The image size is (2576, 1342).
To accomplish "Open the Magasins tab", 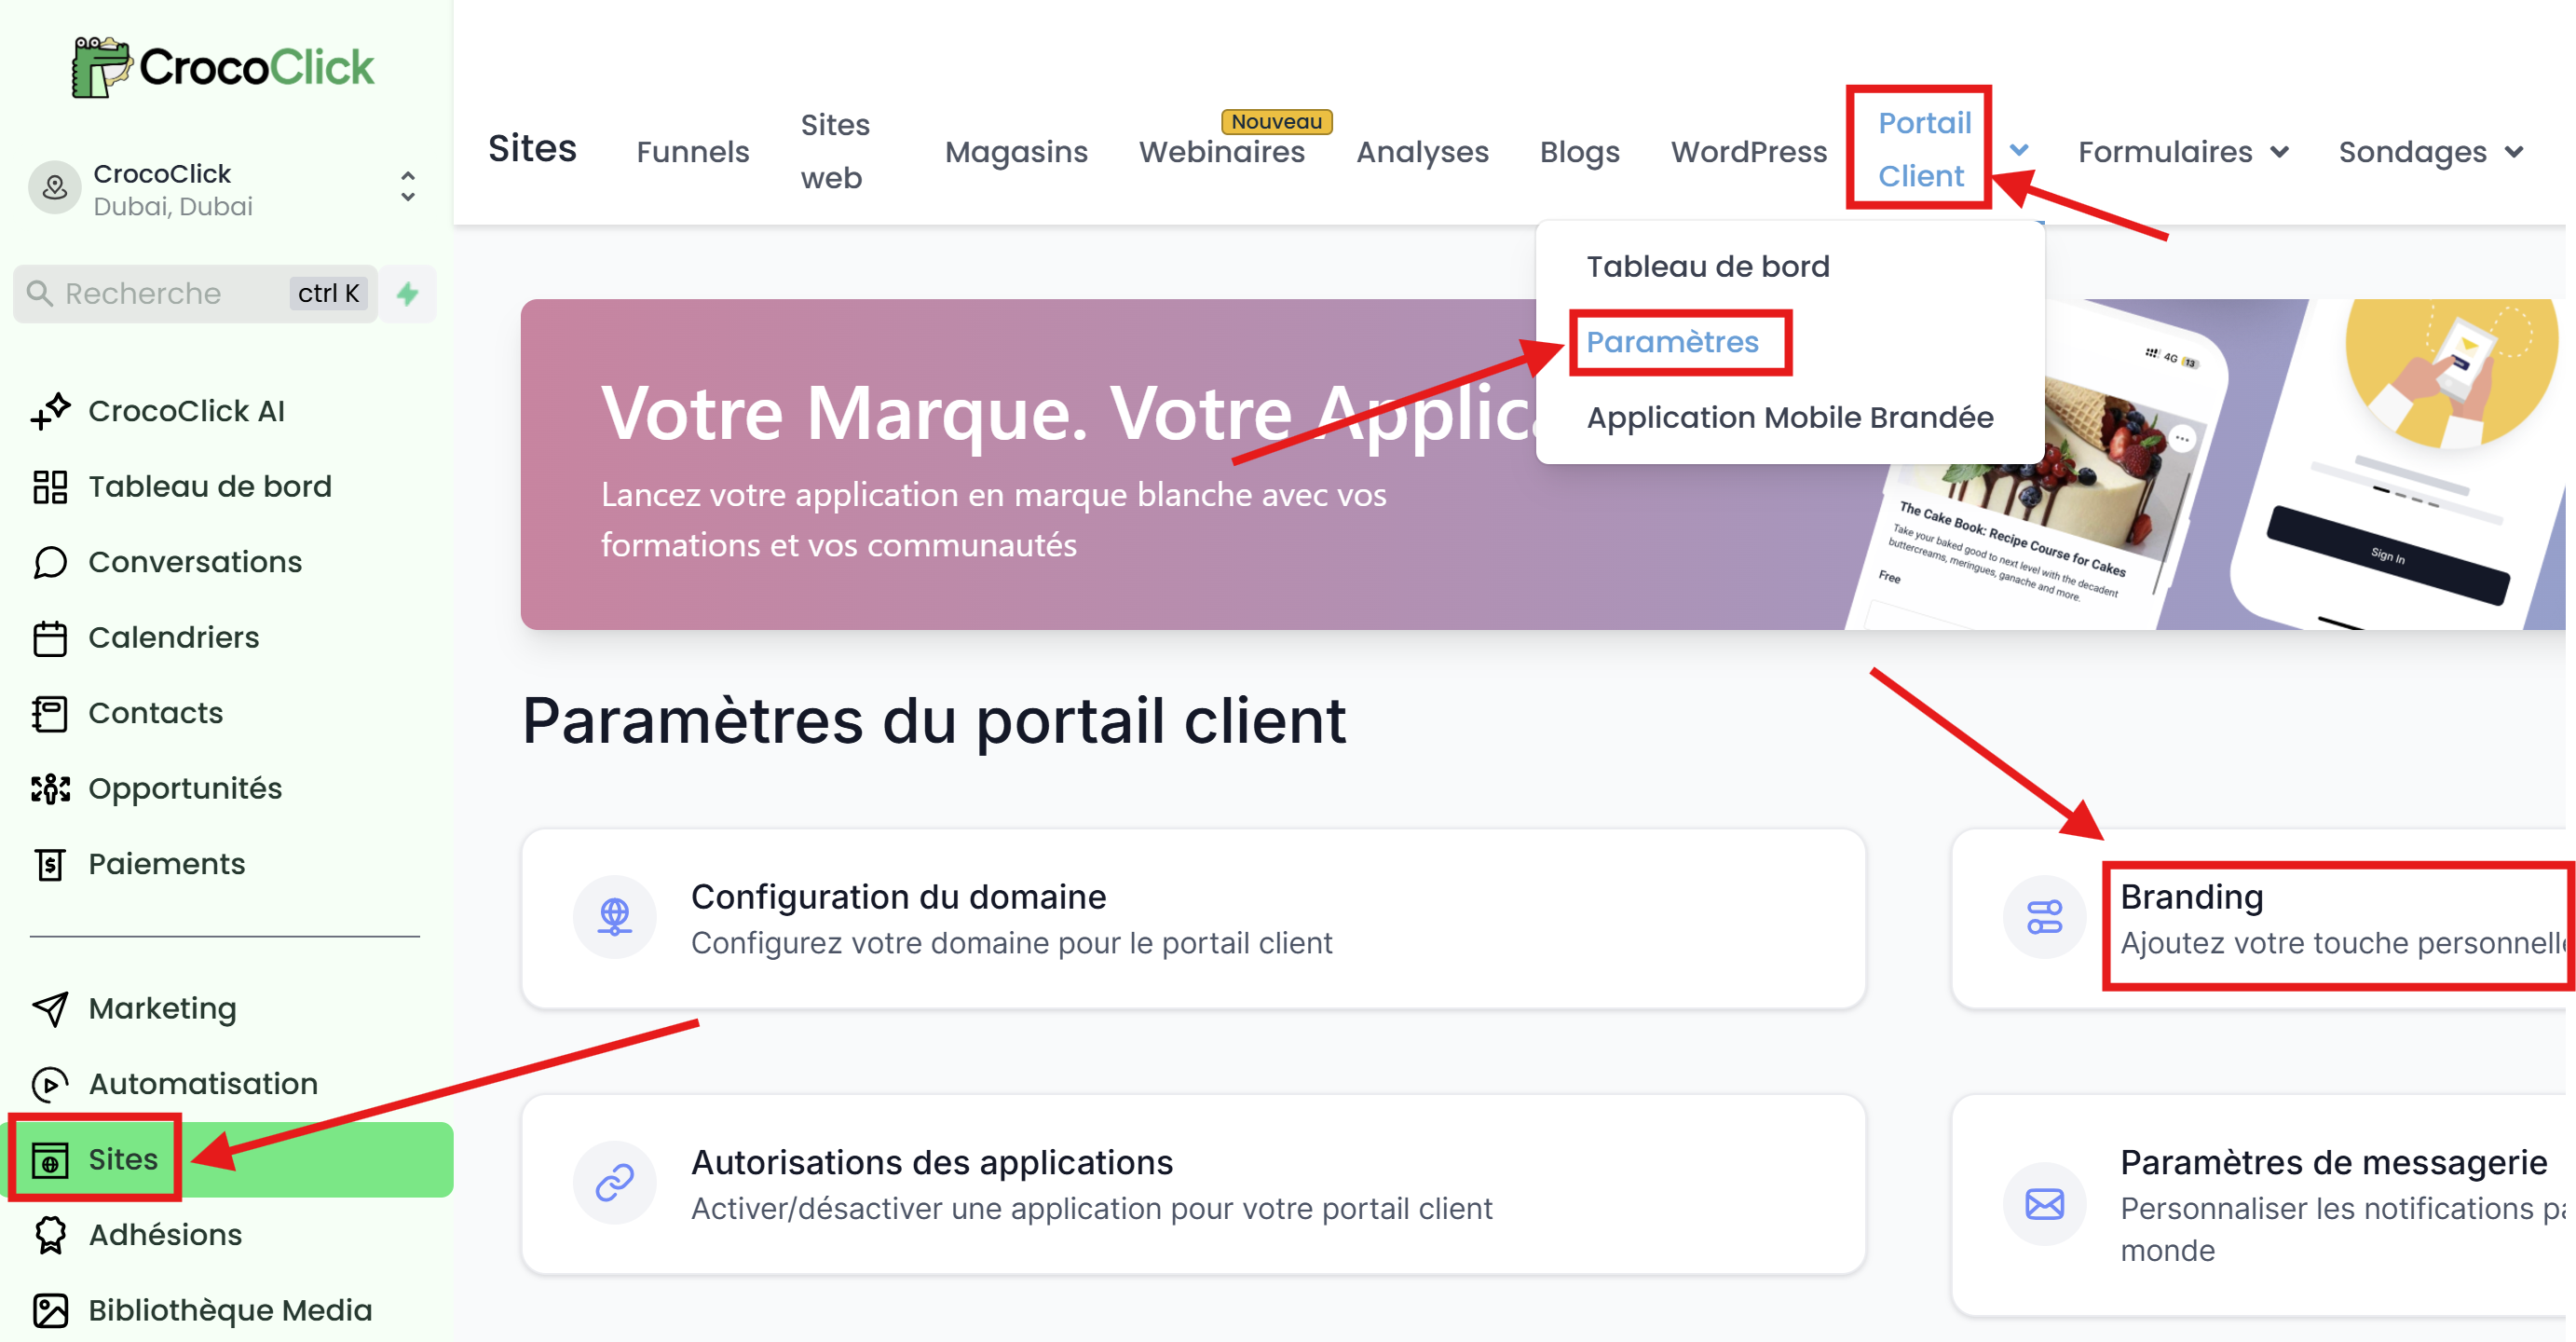I will coord(1016,152).
